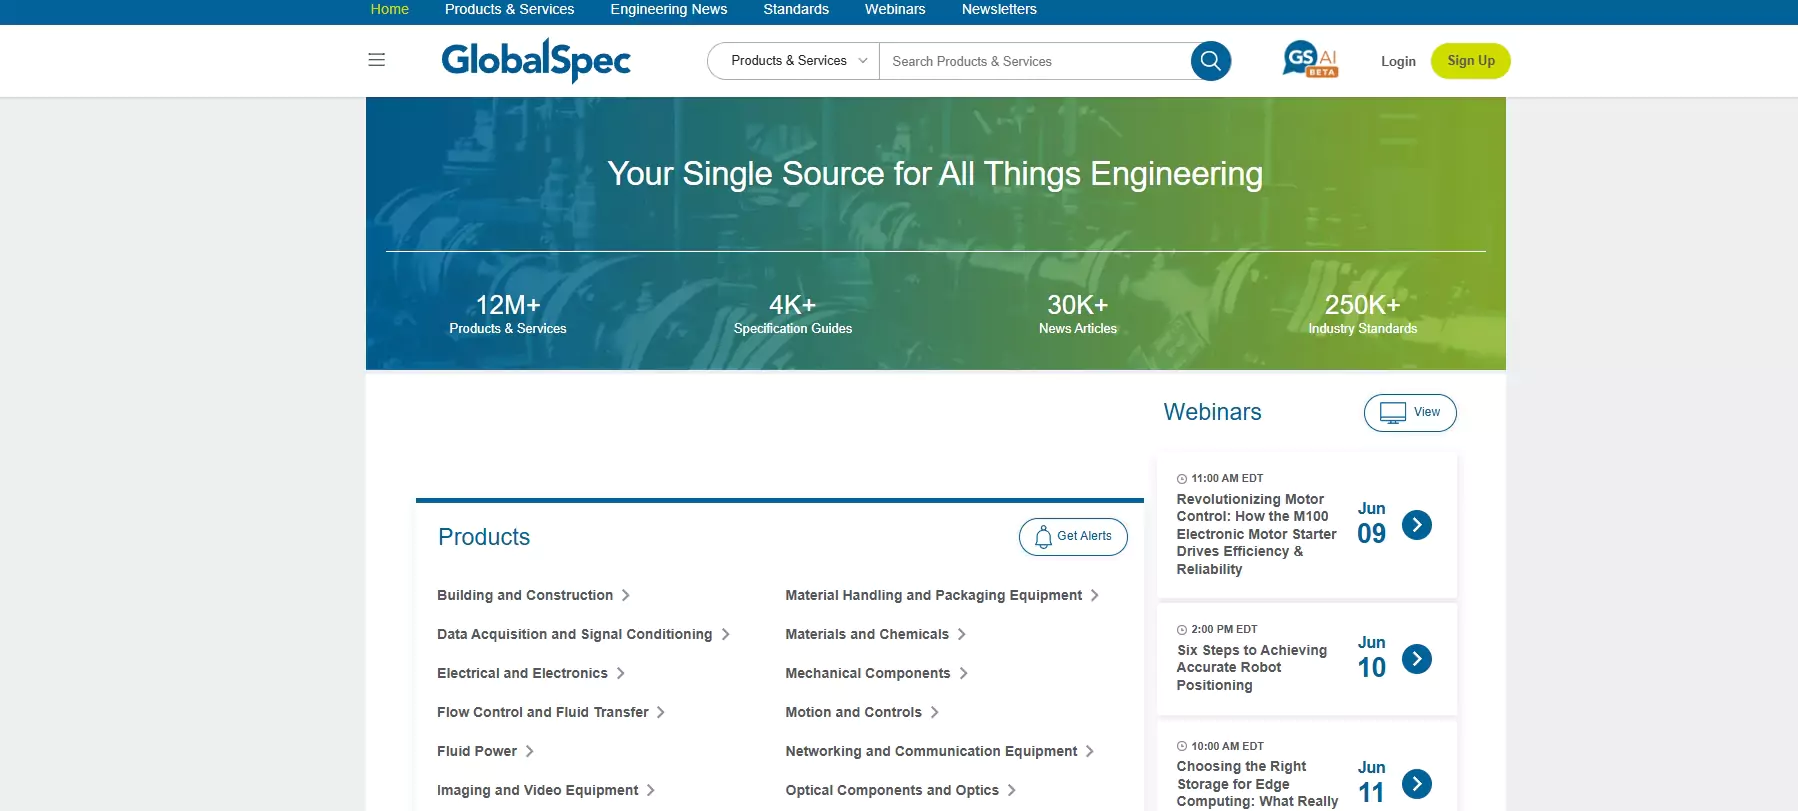Viewport: 1798px width, 811px height.
Task: Click the yellow Sign Up button
Action: [1470, 61]
